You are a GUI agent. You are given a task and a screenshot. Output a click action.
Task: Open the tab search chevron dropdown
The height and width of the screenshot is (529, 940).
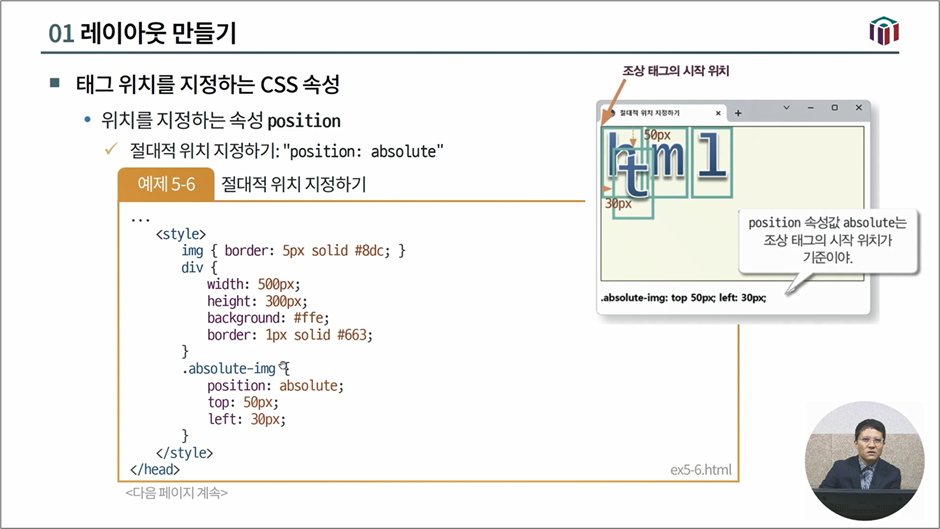tap(786, 108)
